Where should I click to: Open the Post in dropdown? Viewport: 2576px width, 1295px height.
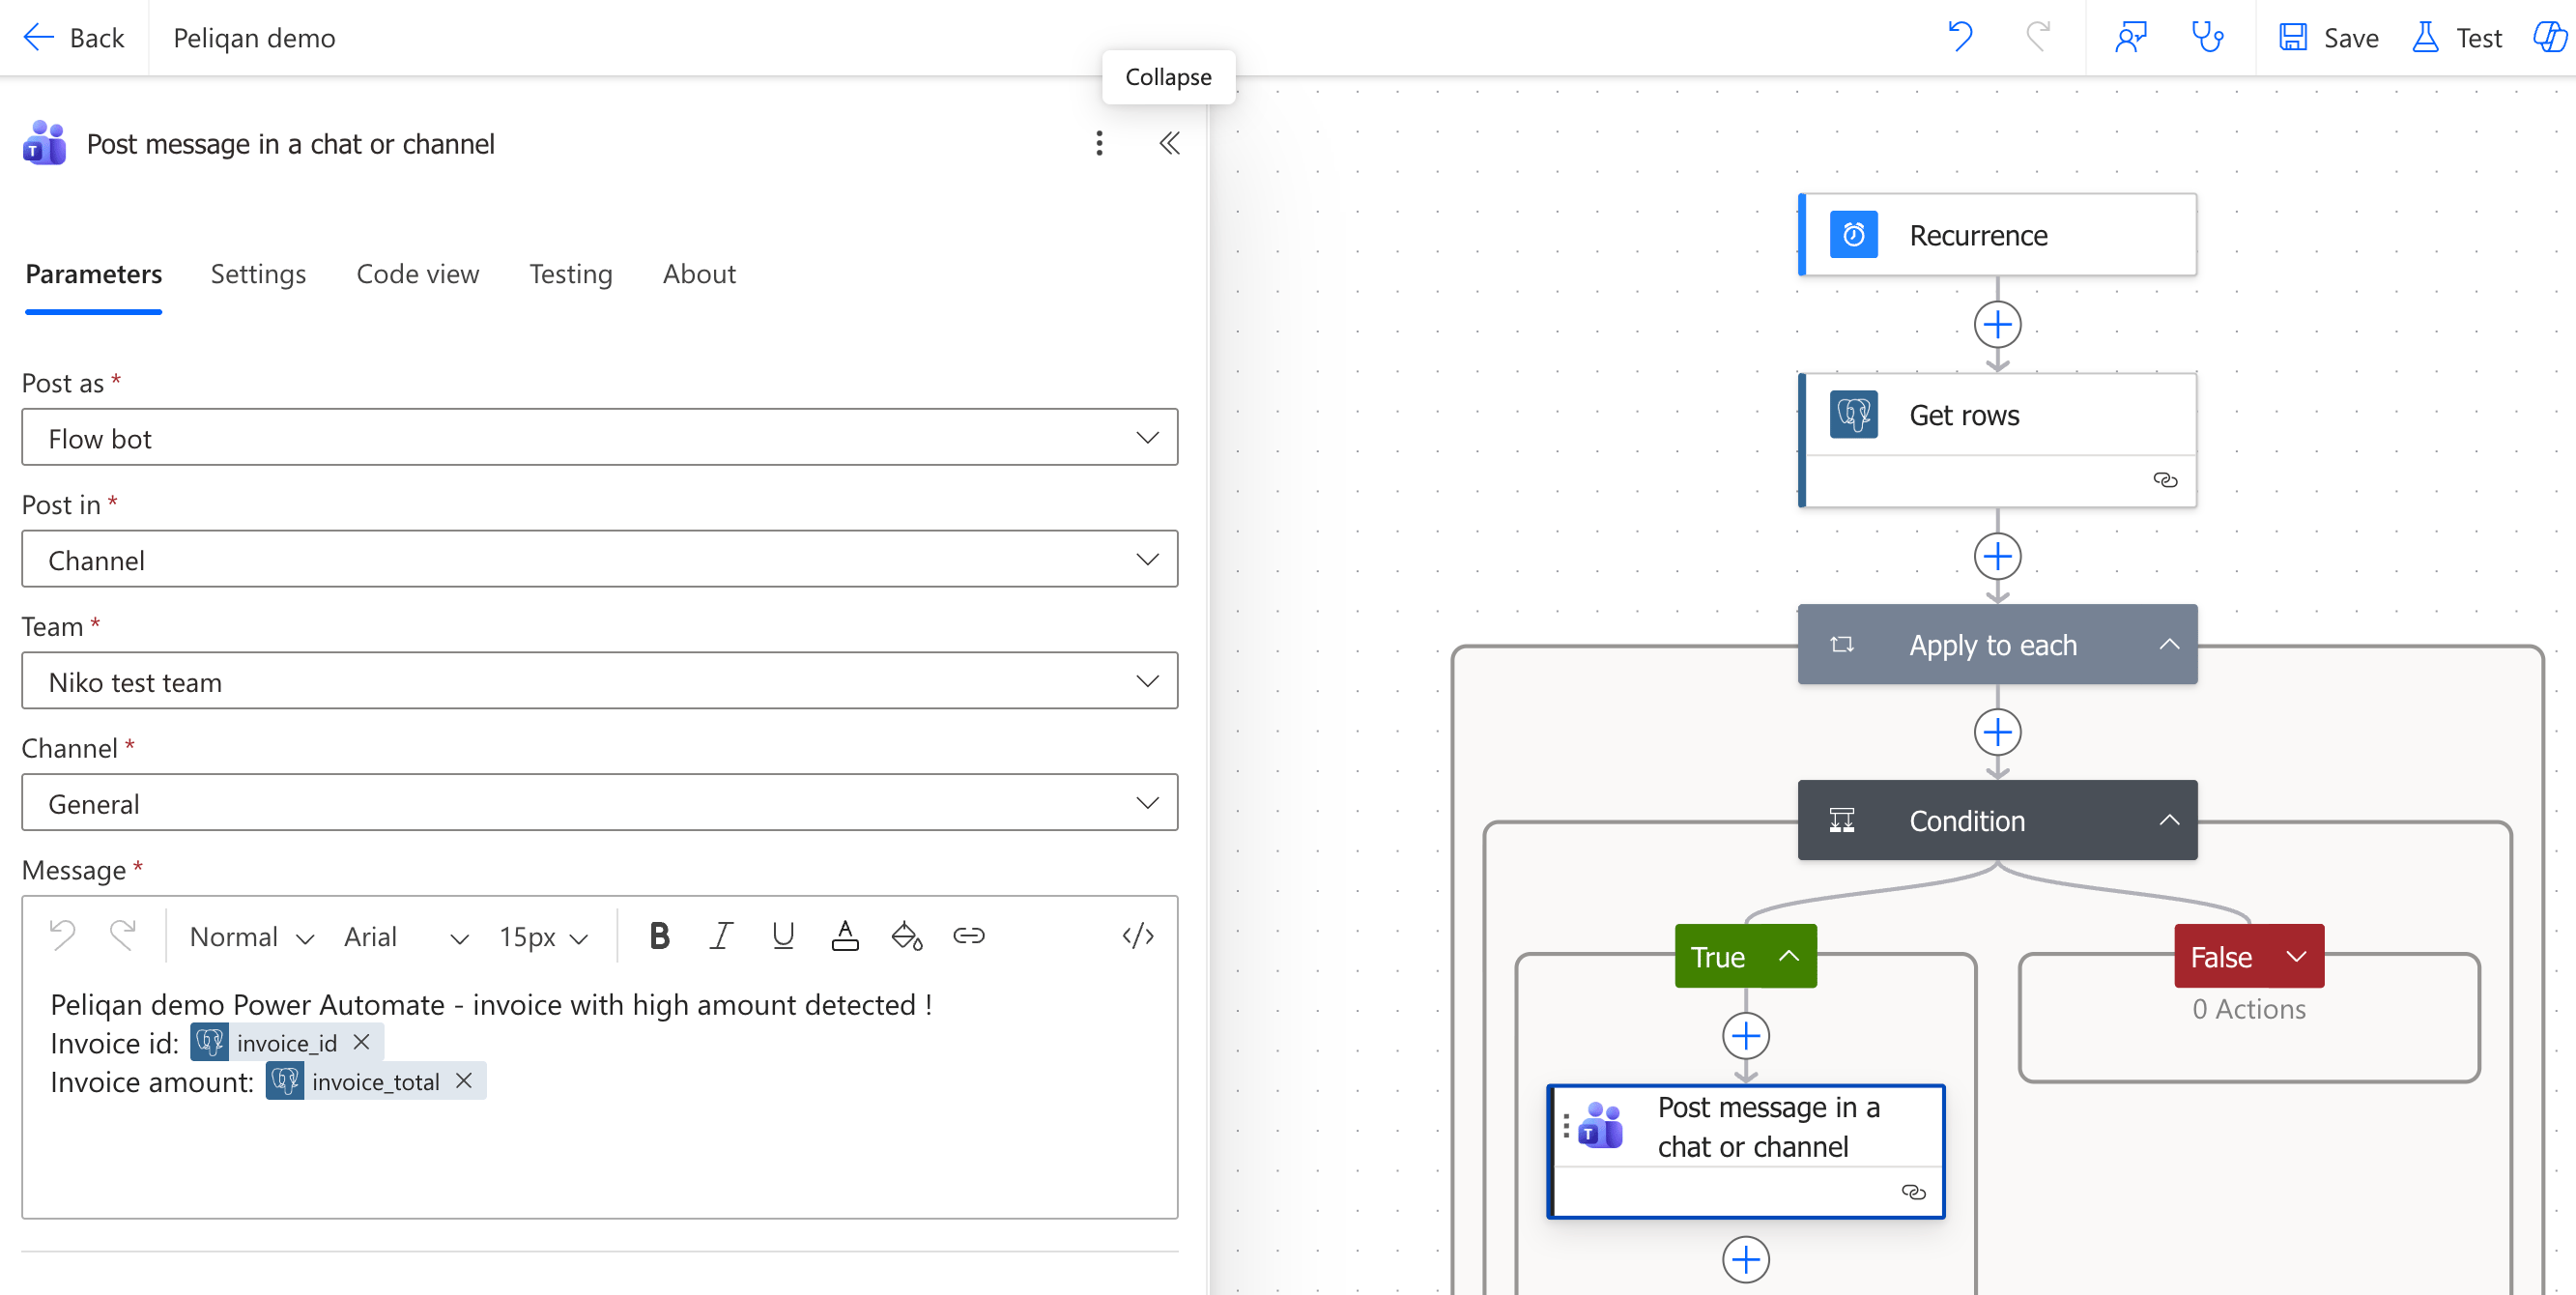coord(600,559)
